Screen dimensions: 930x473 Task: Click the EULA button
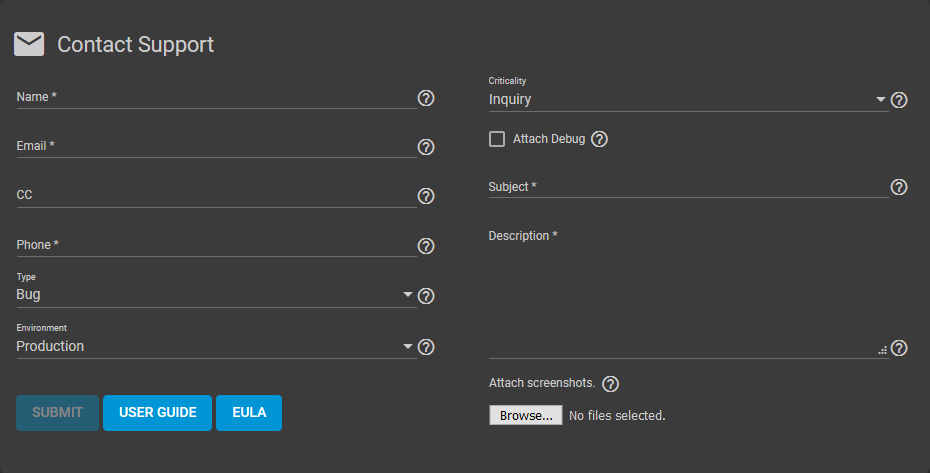tap(249, 412)
